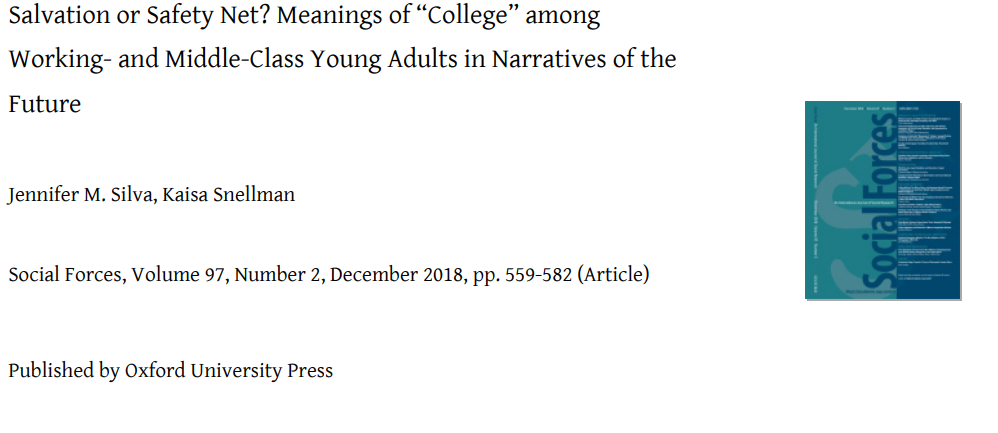Click 'Volume 97' in the citation line

186,274
